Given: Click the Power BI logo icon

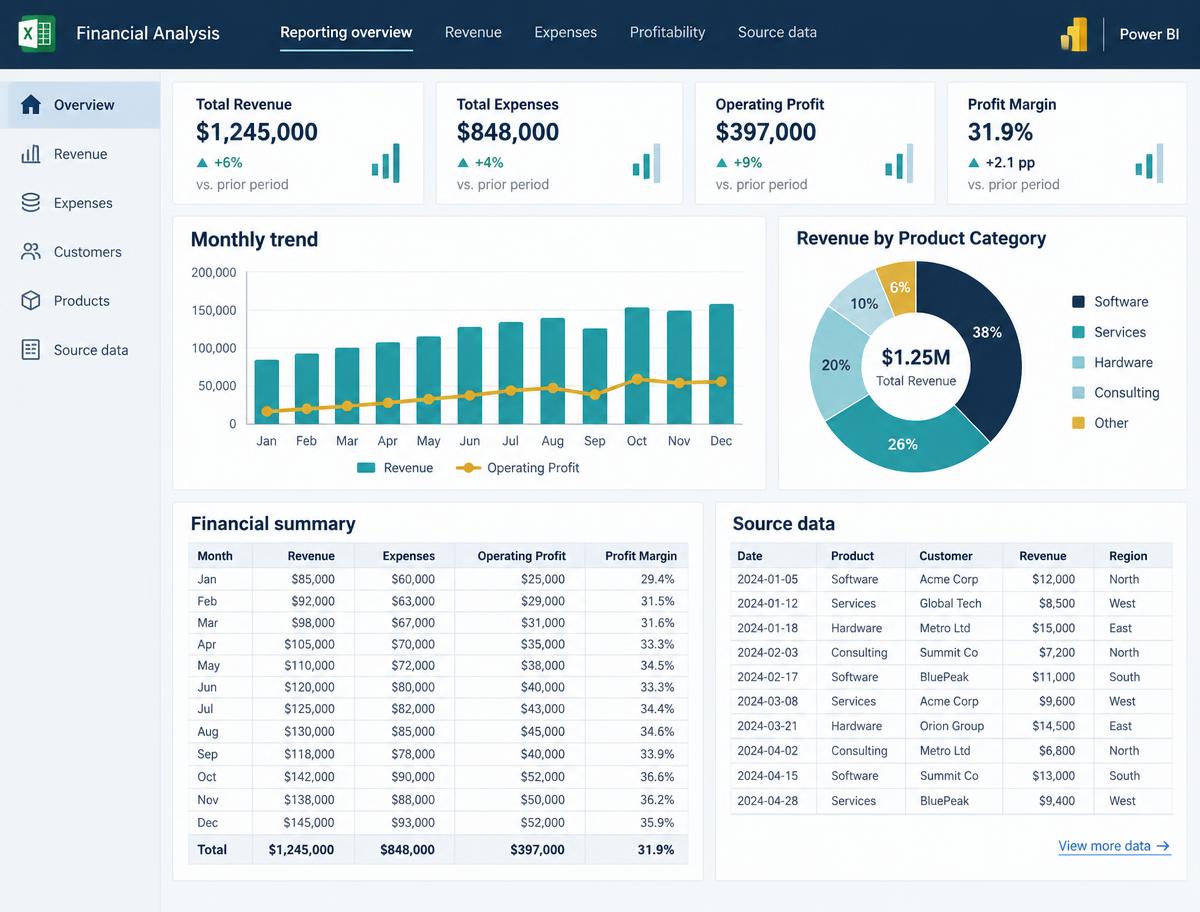Looking at the screenshot, I should point(1073,33).
